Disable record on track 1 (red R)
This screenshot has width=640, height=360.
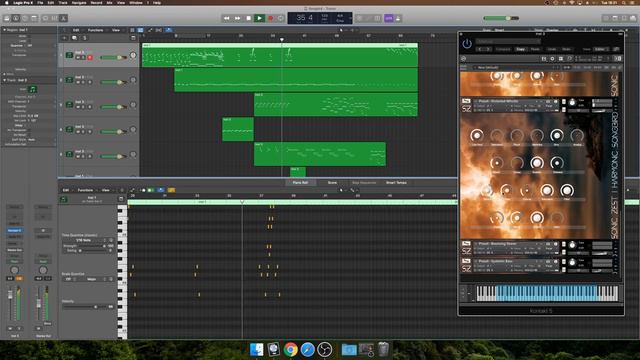tap(90, 58)
